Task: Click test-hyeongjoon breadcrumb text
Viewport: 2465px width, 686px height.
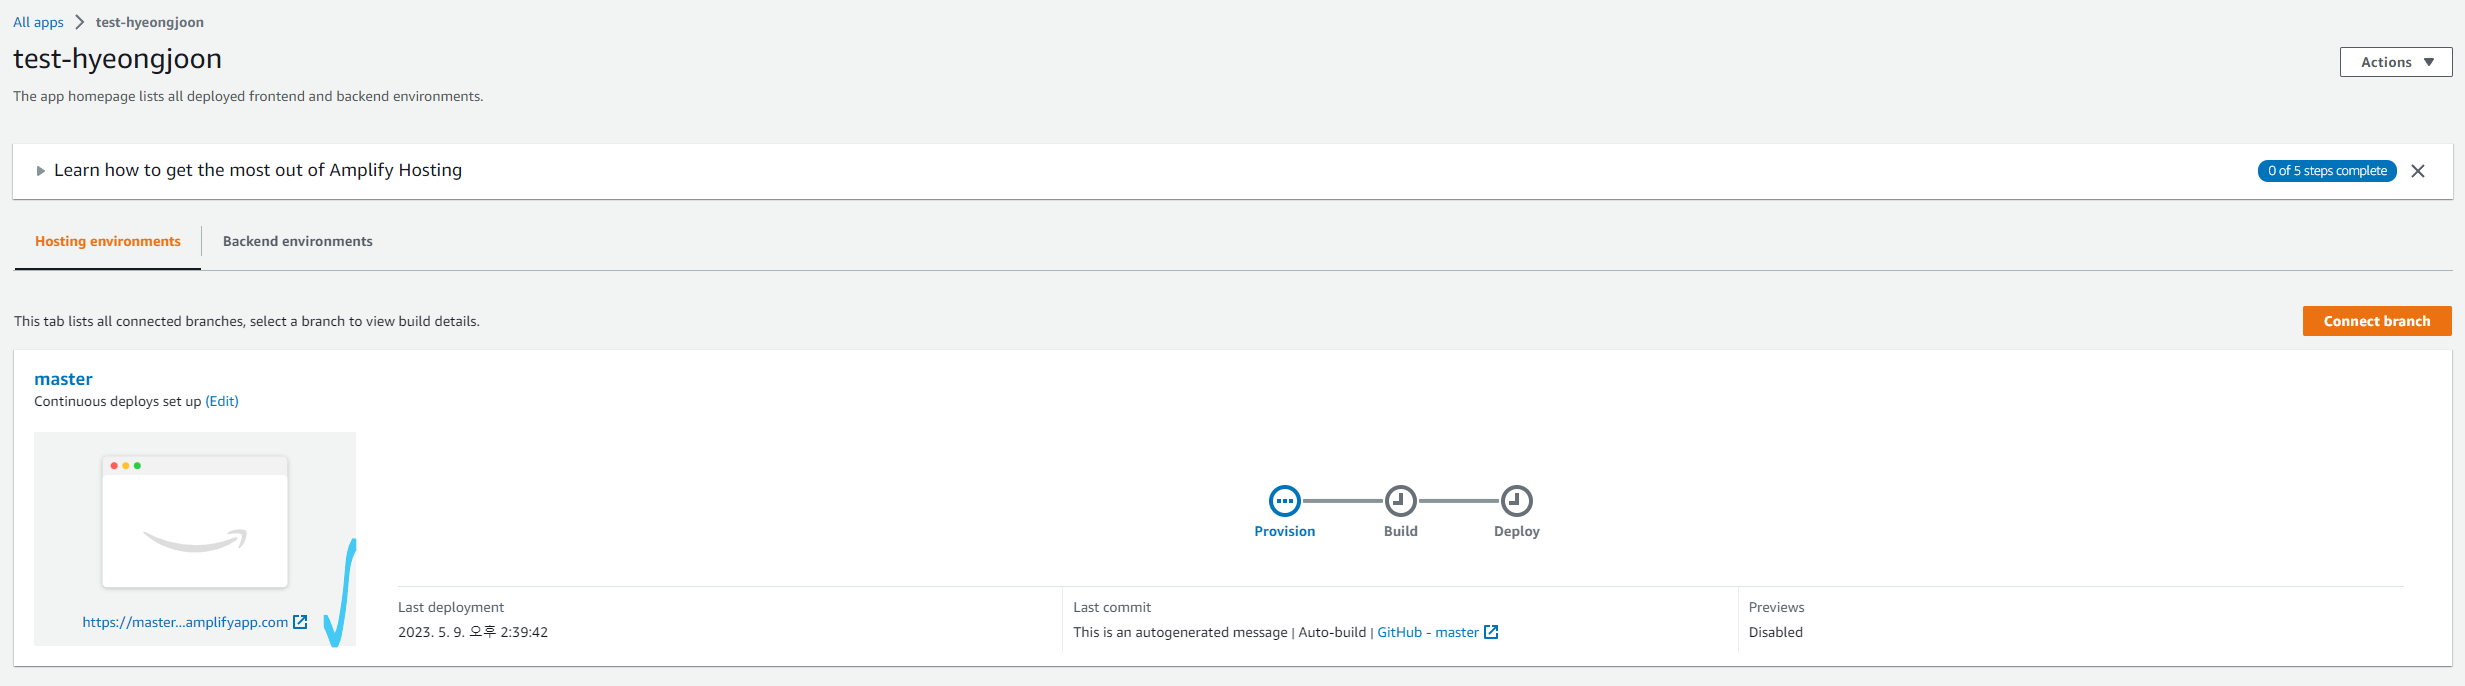Action: coord(150,22)
